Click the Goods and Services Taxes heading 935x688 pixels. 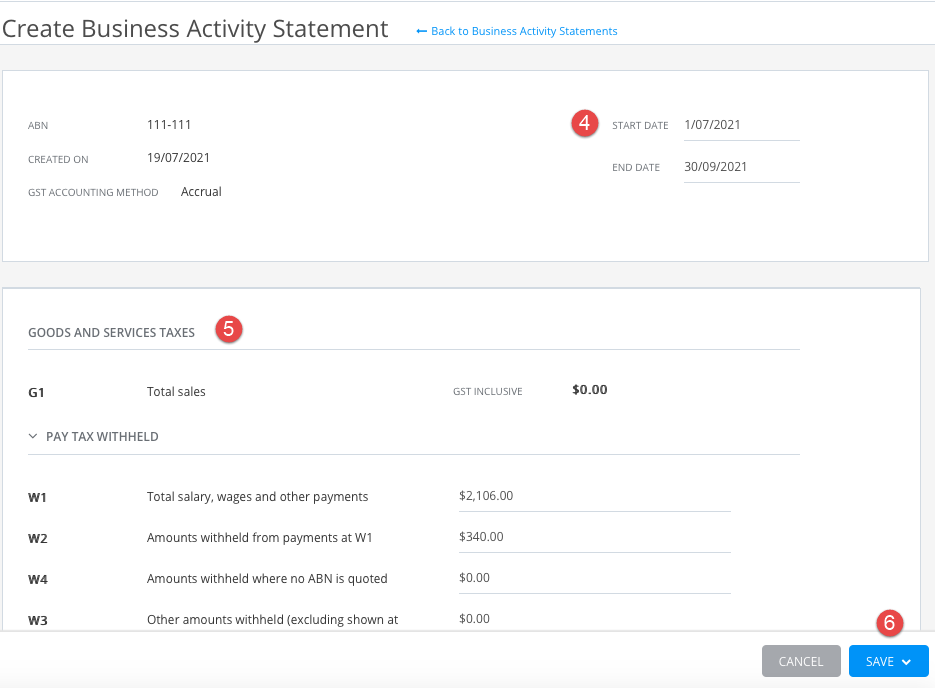(x=111, y=333)
